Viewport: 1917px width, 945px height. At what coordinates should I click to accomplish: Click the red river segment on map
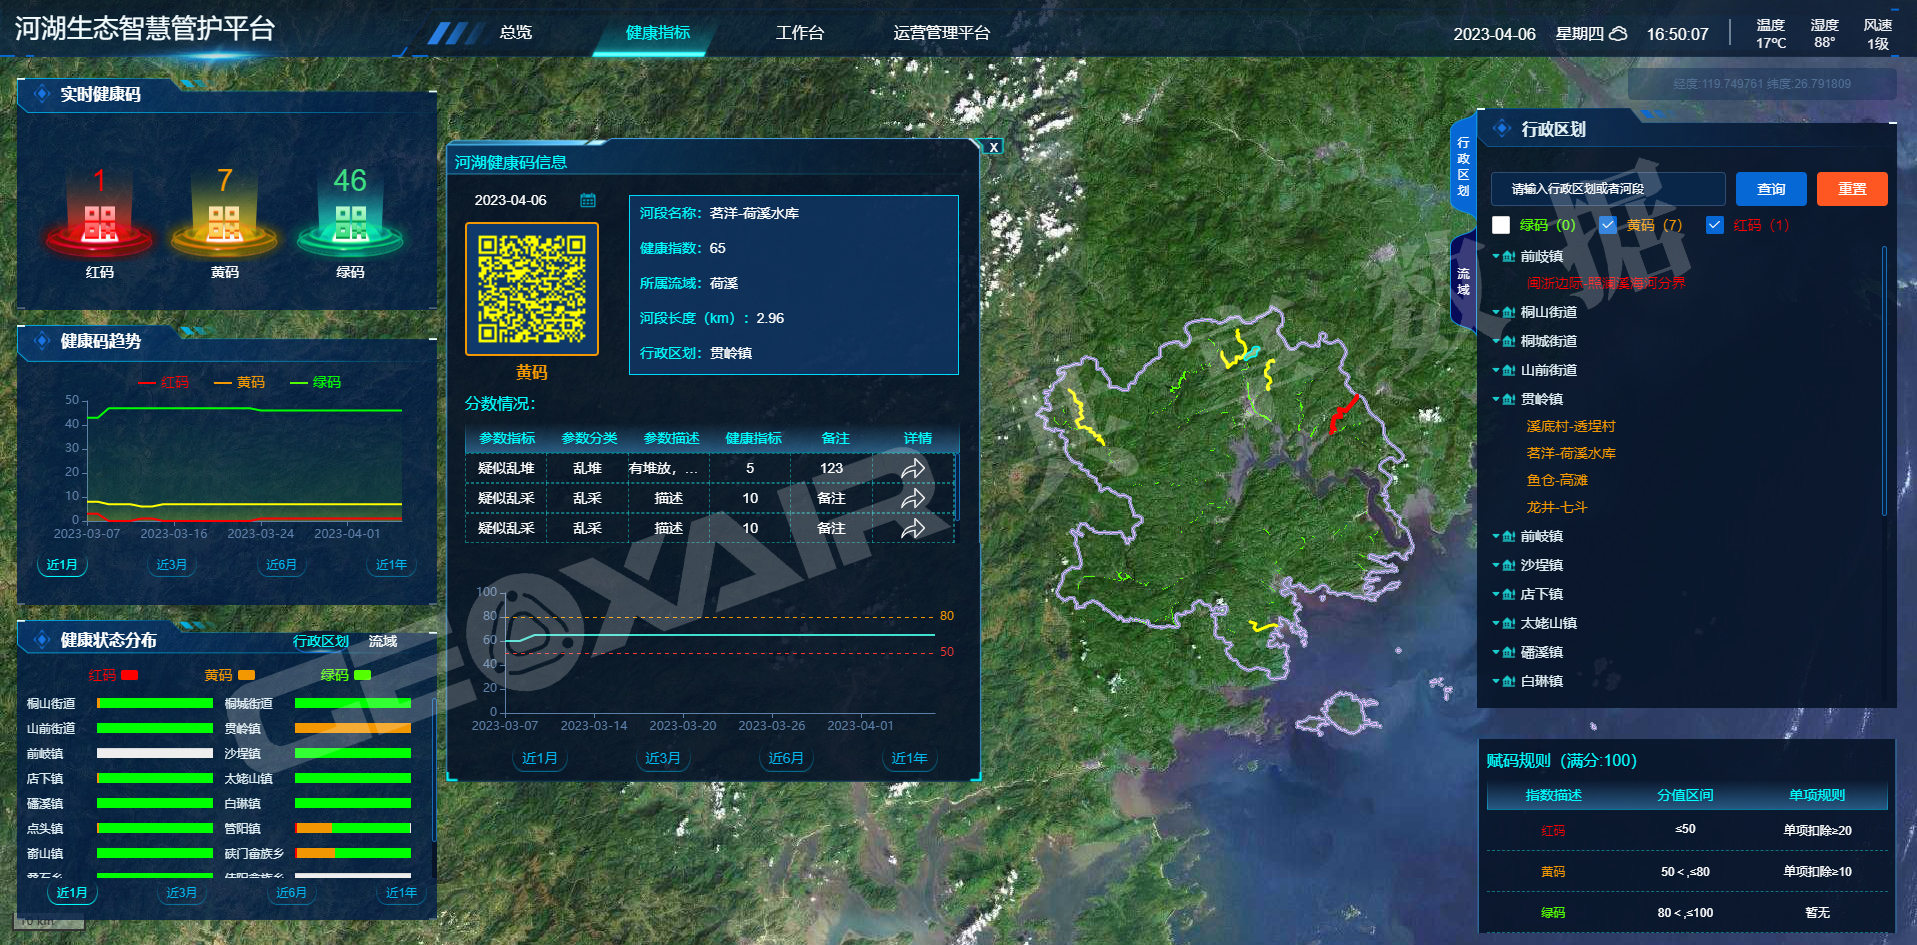(1343, 413)
